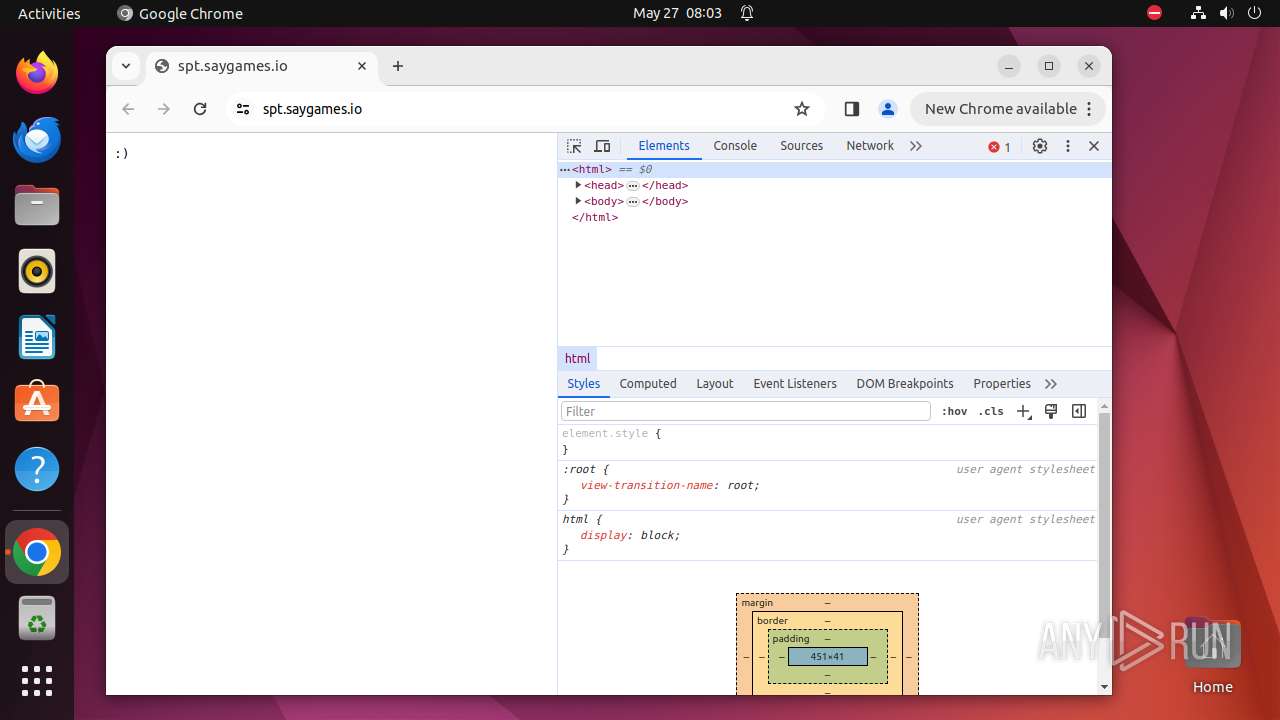This screenshot has width=1280, height=720.
Task: Toggle the computed styles sidebar icon
Action: click(x=1079, y=411)
